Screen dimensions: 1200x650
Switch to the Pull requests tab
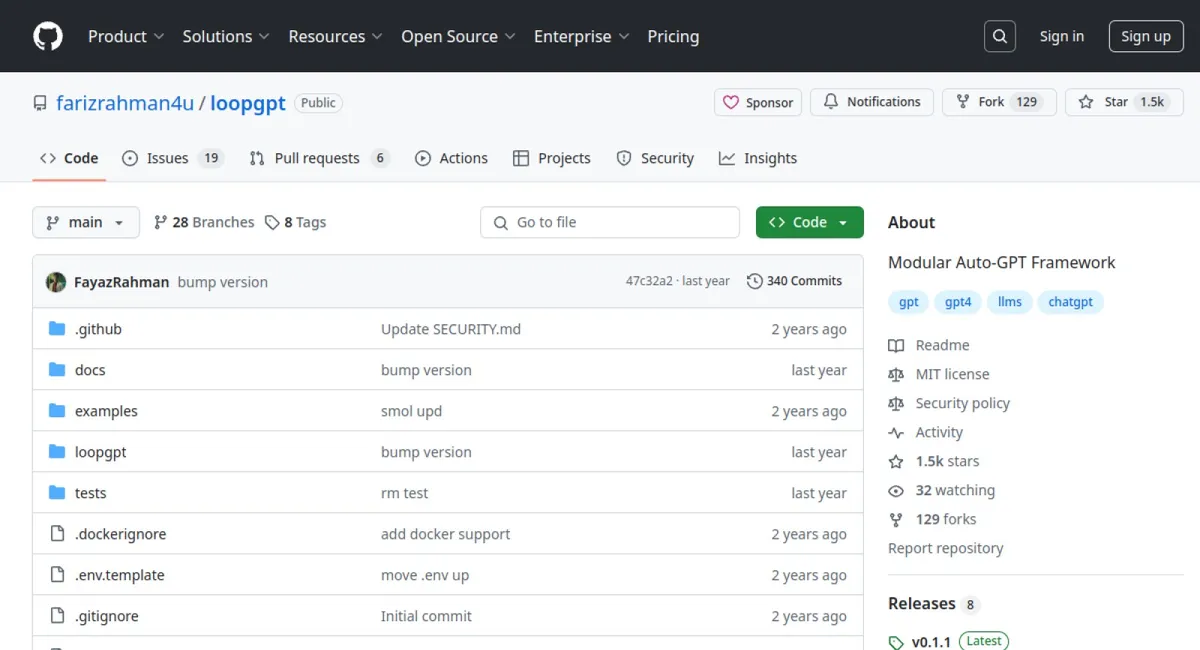tap(319, 158)
